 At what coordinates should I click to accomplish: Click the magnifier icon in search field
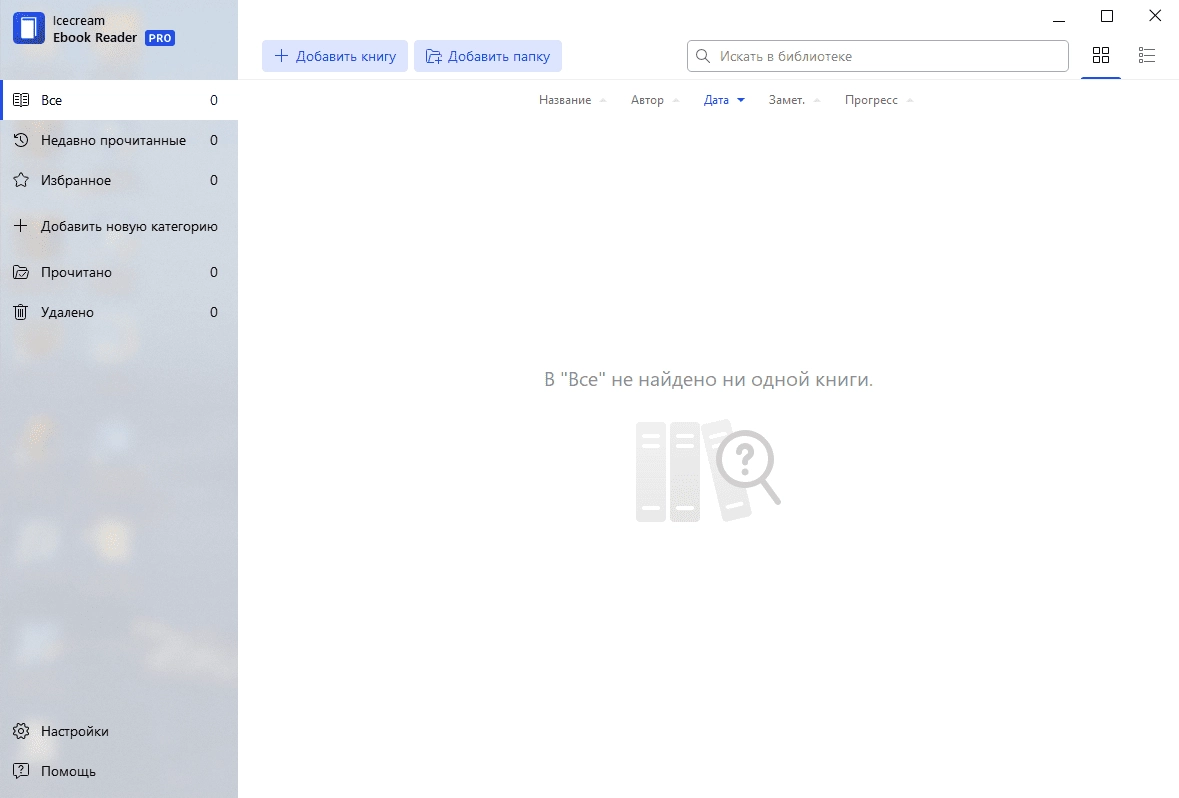pos(702,56)
